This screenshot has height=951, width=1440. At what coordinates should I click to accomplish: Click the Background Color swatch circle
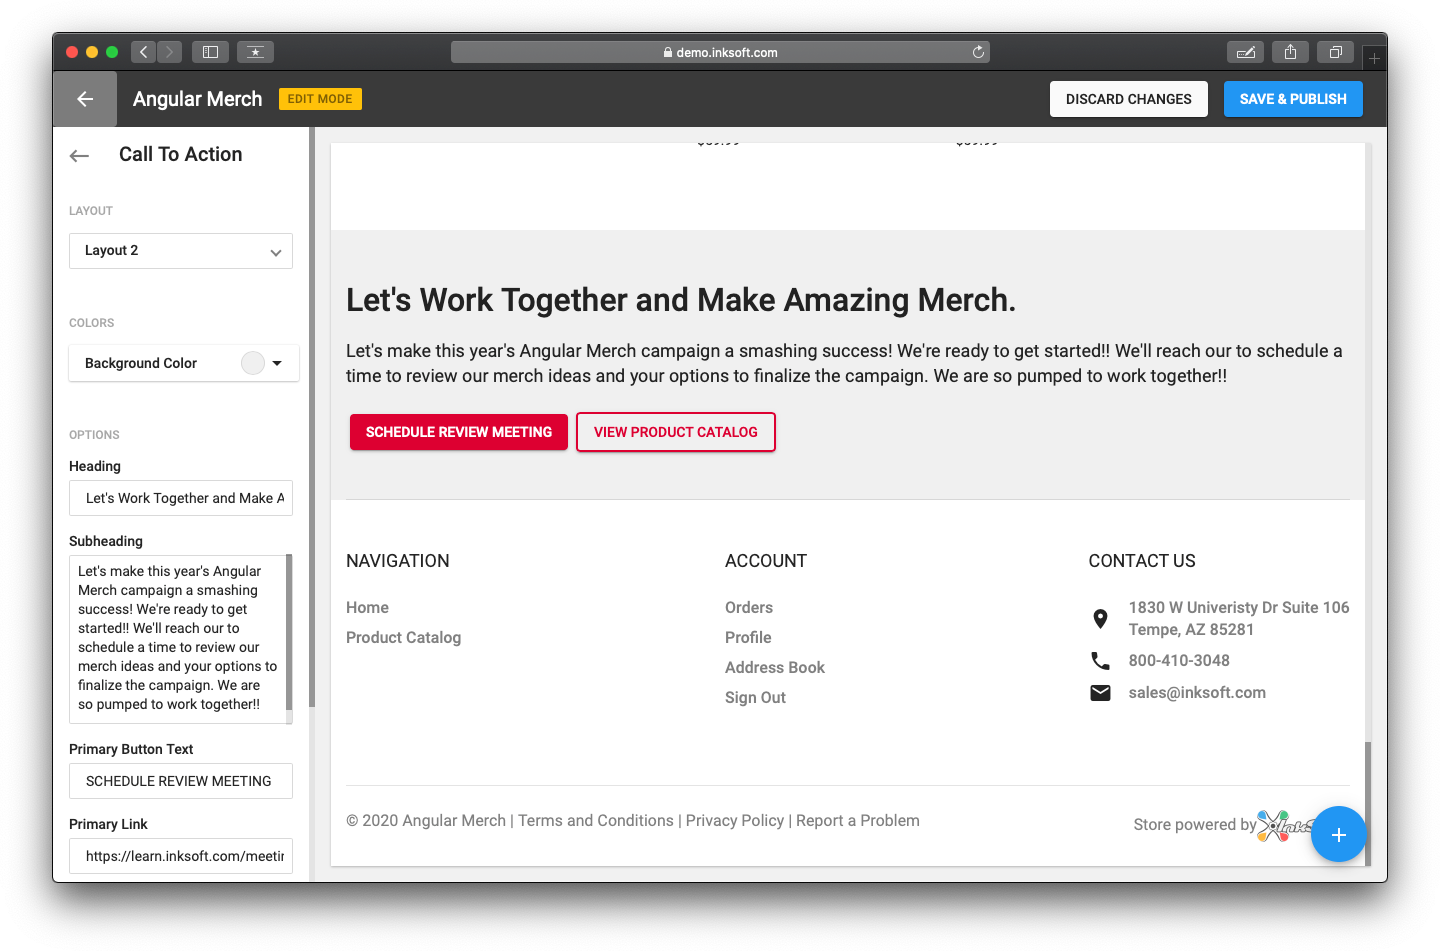253,363
